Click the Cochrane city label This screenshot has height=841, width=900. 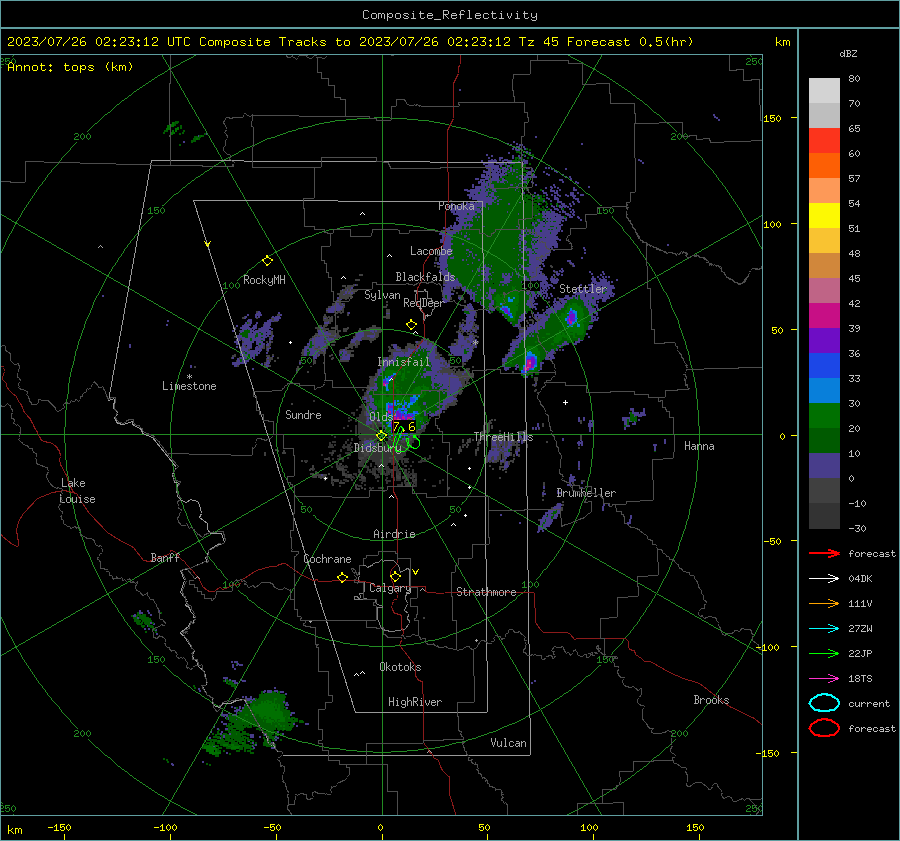click(327, 559)
